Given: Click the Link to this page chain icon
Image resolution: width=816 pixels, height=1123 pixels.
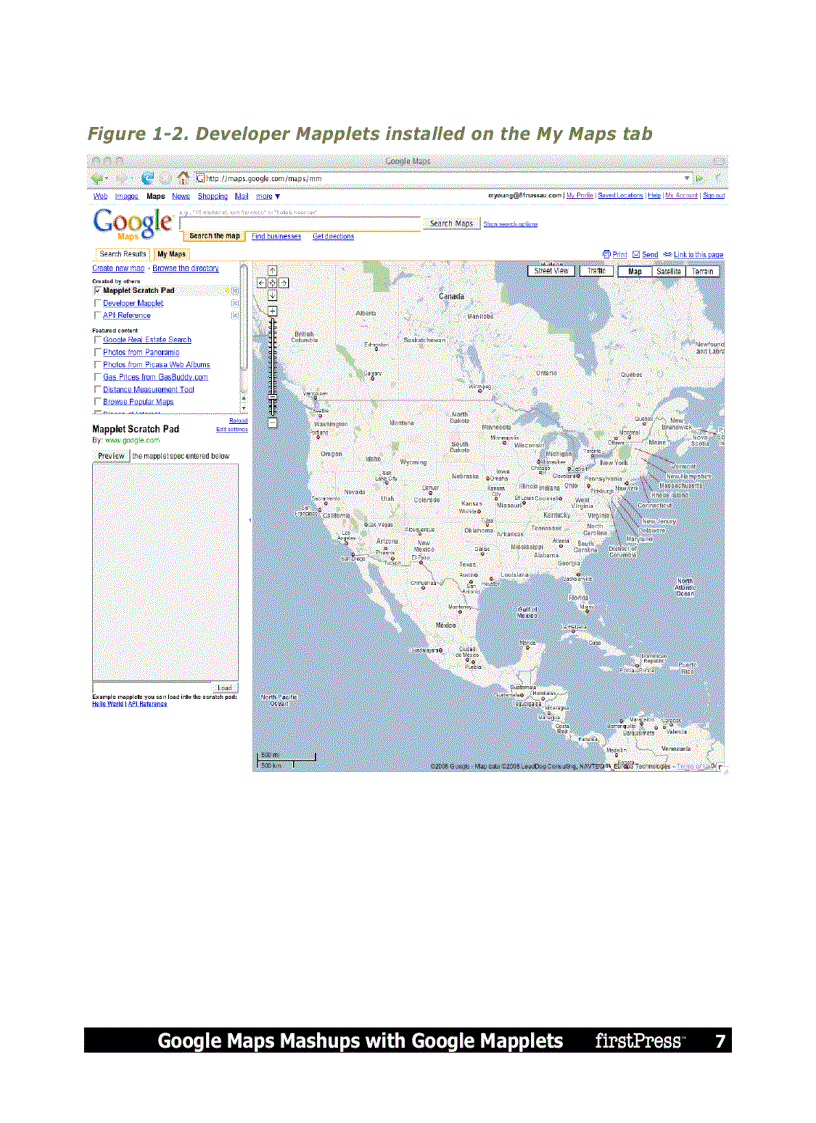Looking at the screenshot, I should pos(667,255).
